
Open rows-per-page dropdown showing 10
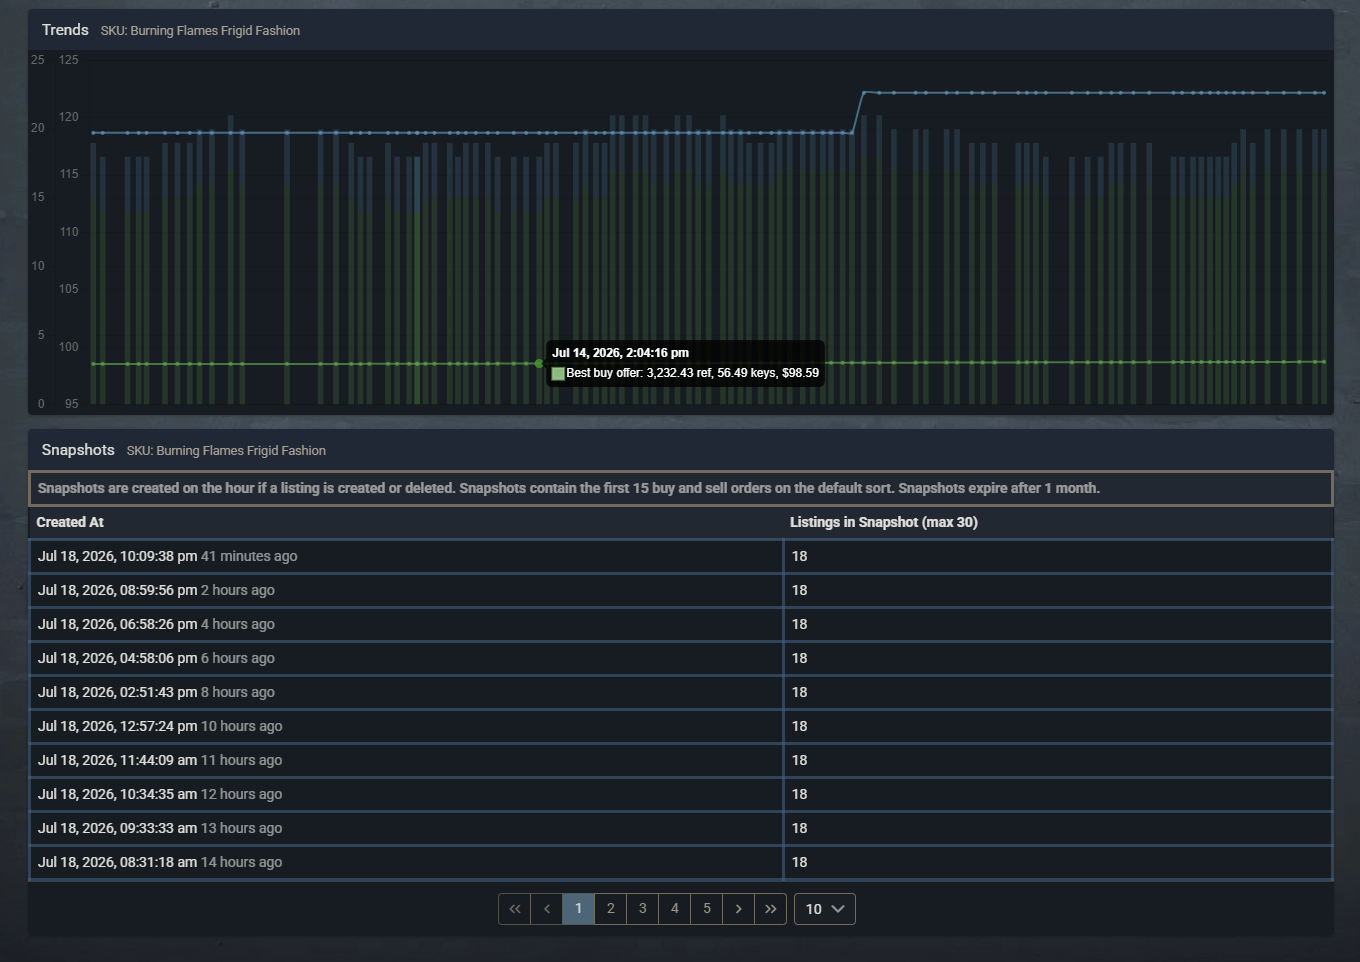(x=824, y=909)
